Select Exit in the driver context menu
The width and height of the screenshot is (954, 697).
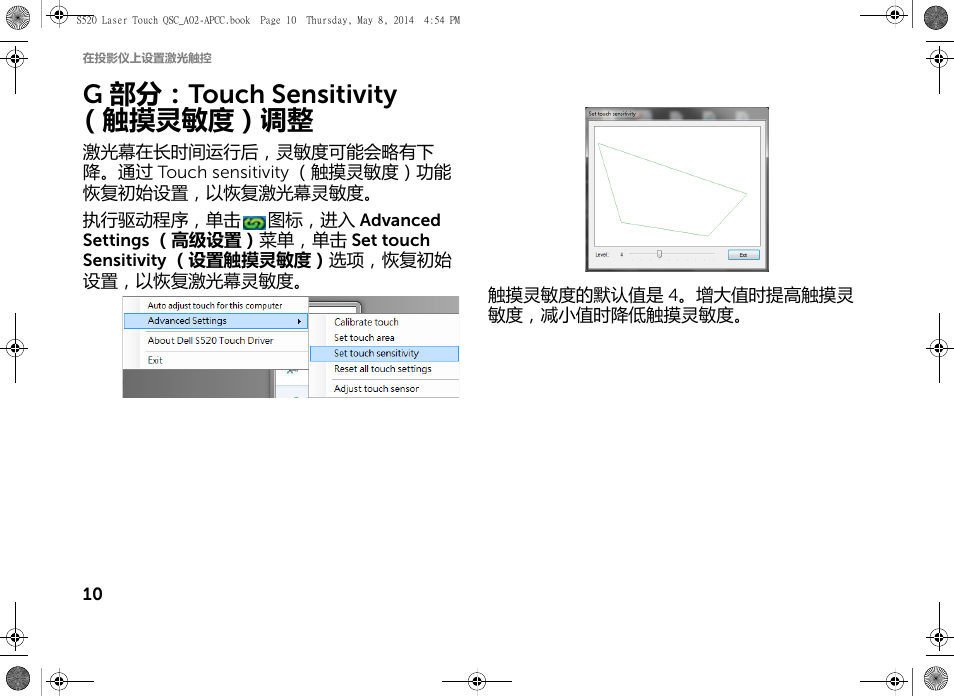[155, 360]
